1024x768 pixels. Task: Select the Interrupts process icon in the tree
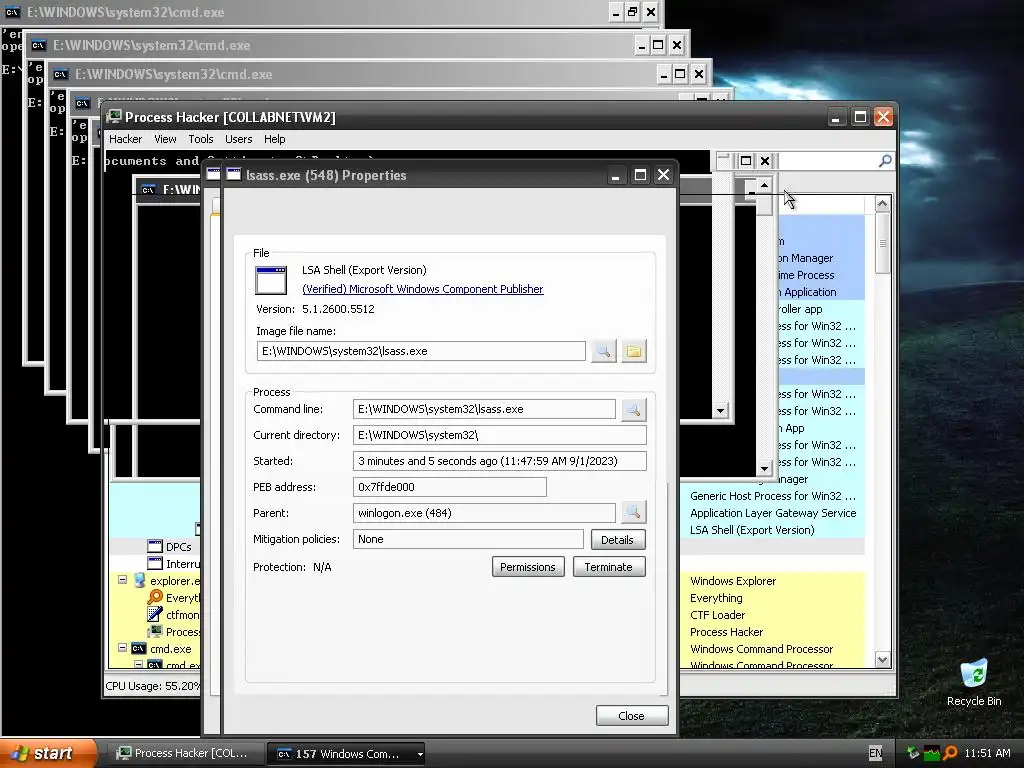[x=155, y=564]
